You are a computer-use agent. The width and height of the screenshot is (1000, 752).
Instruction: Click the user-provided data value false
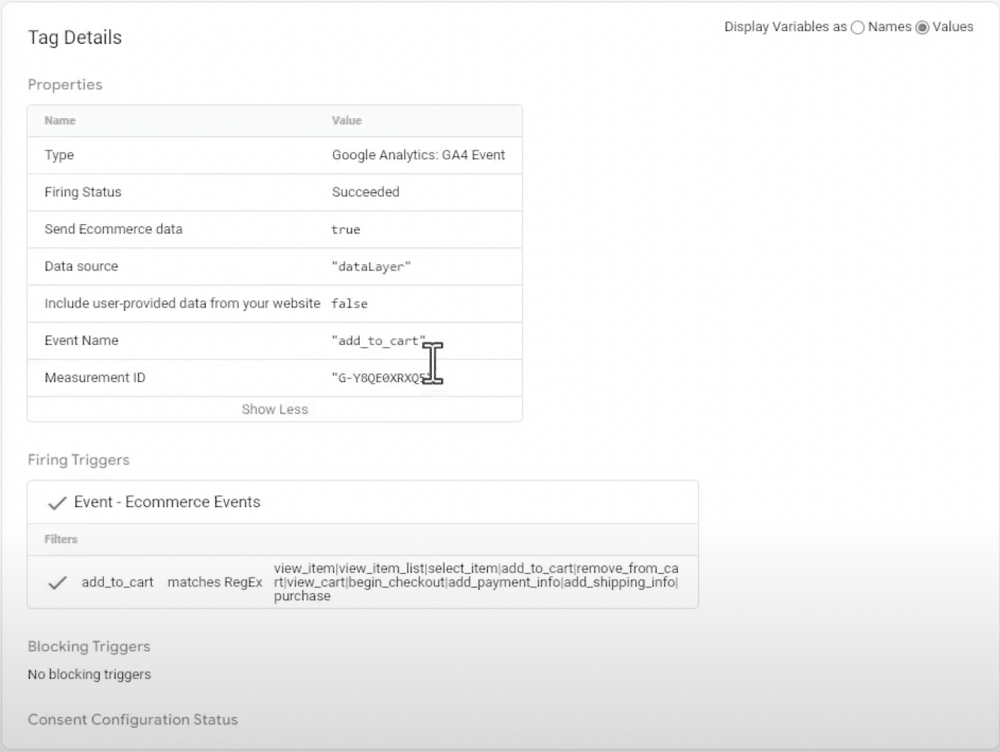349,303
